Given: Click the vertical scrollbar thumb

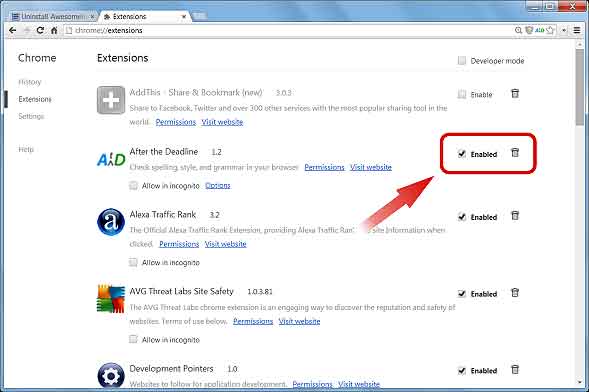Looking at the screenshot, I should point(580,87).
